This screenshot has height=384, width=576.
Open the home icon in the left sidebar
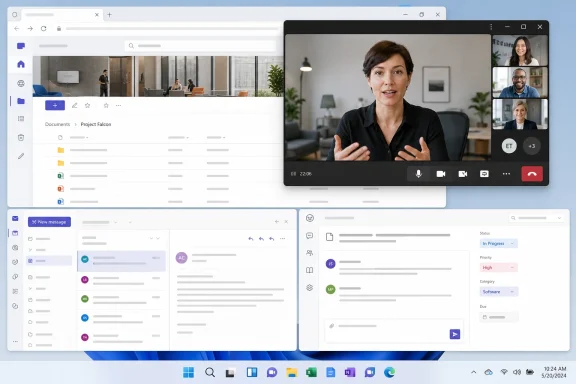point(21,64)
